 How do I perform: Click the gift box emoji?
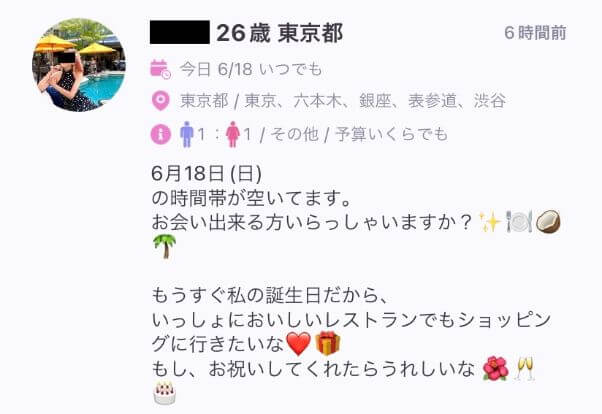[x=328, y=343]
